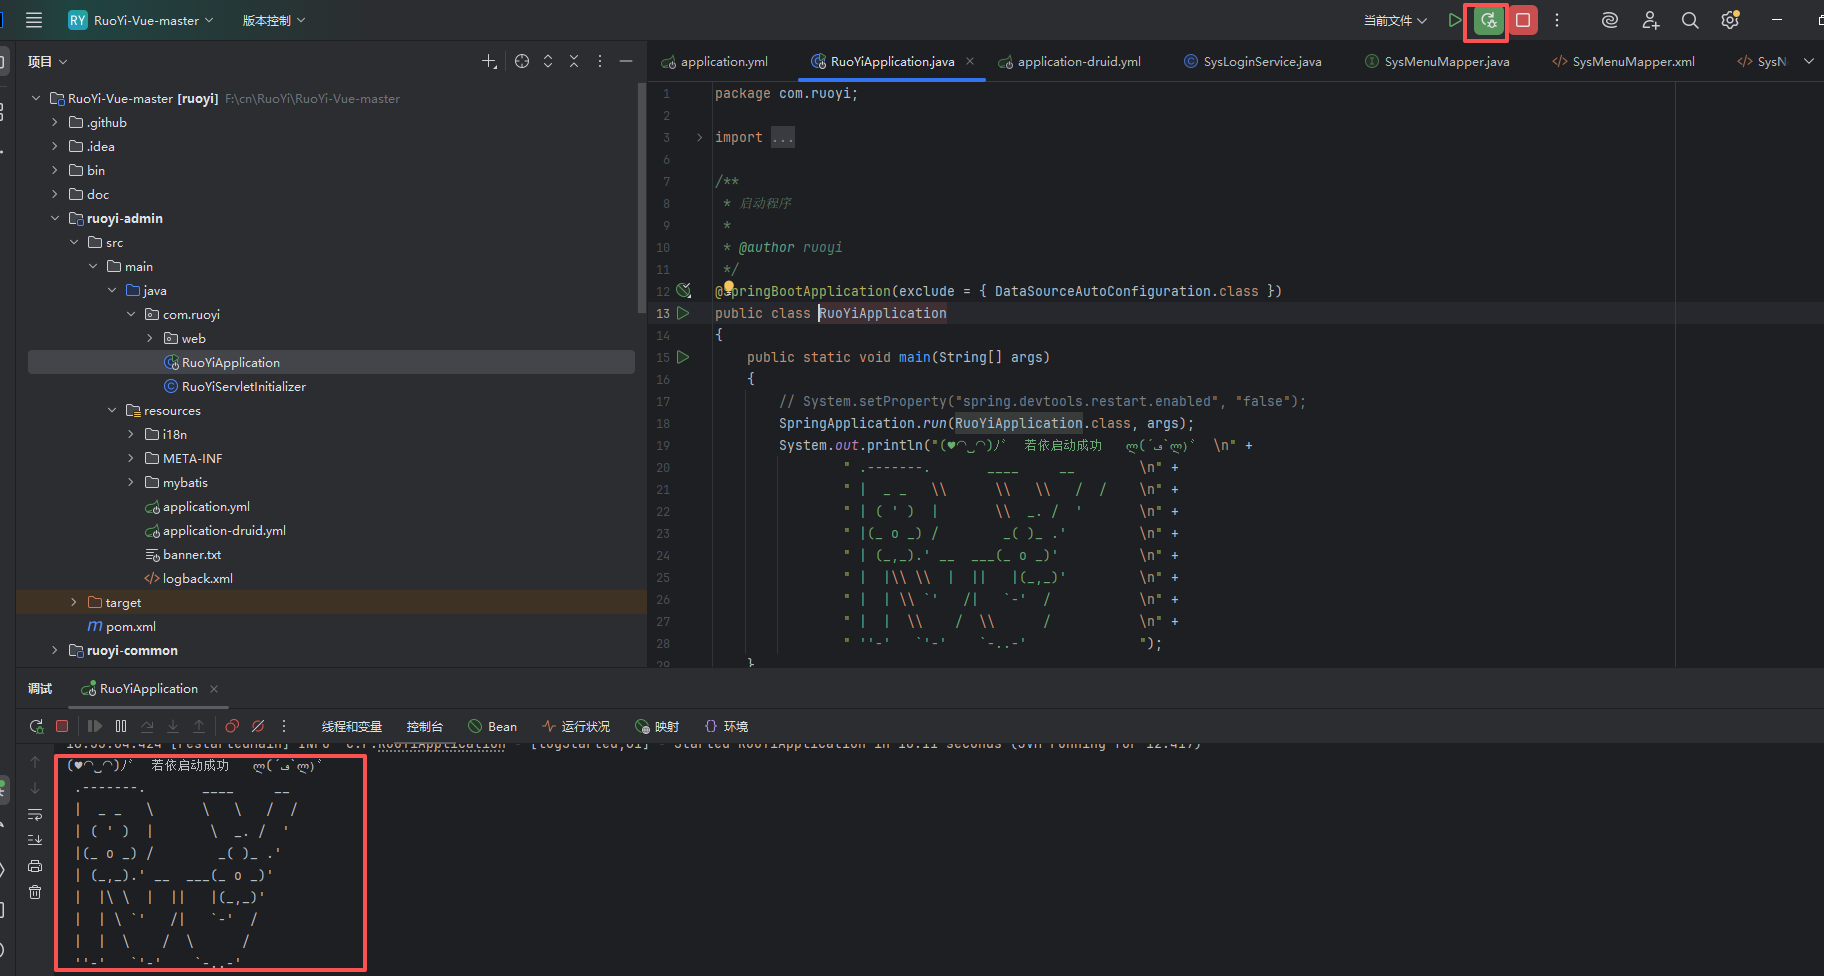Toggle scroll to end in the console

(x=35, y=840)
